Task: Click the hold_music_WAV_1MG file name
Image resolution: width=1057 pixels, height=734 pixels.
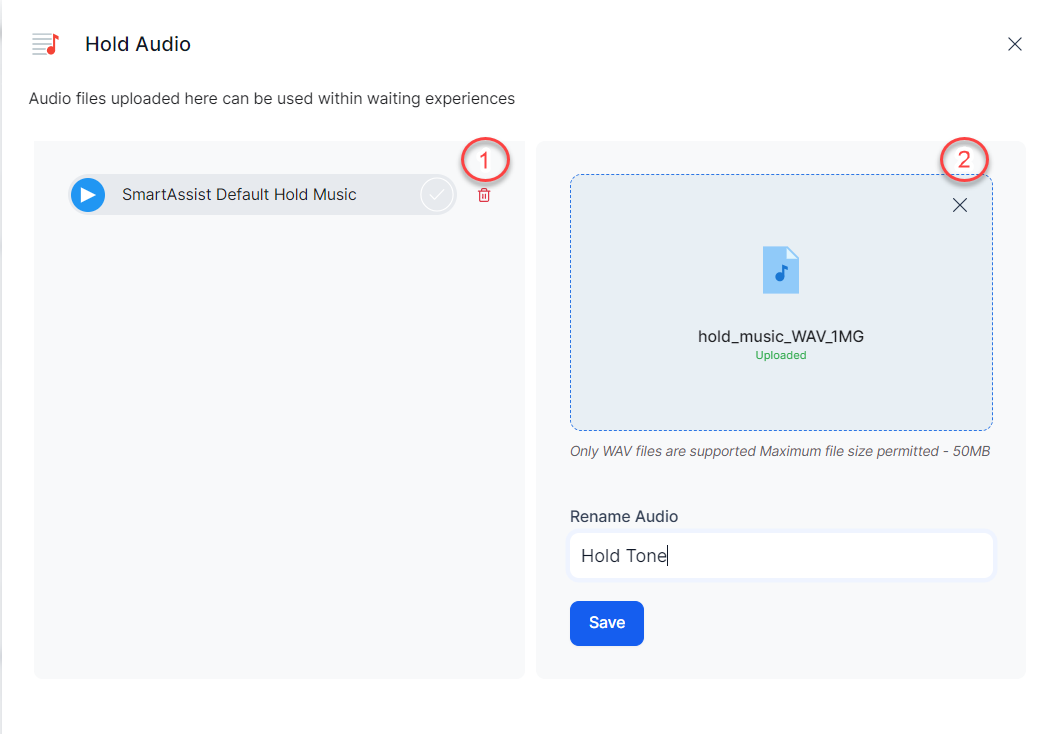Action: pyautogui.click(x=781, y=336)
